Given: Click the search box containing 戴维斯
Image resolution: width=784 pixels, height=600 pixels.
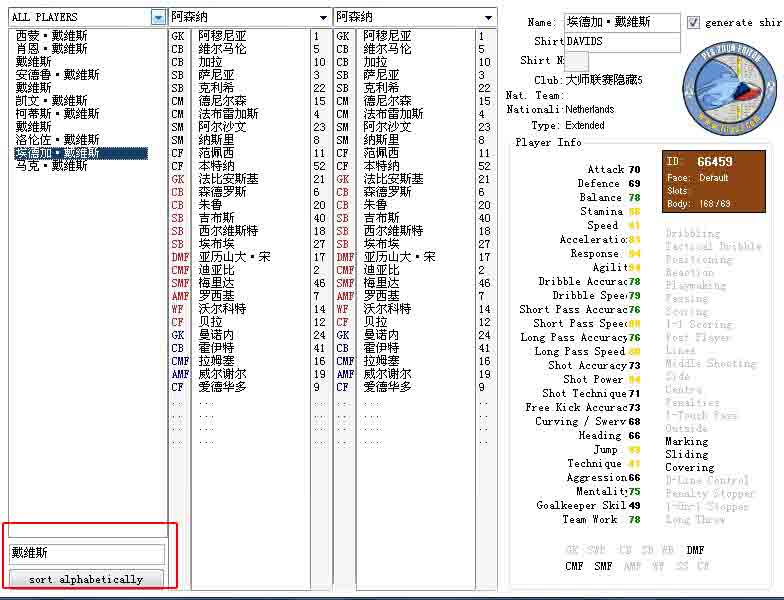Looking at the screenshot, I should click(x=86, y=552).
